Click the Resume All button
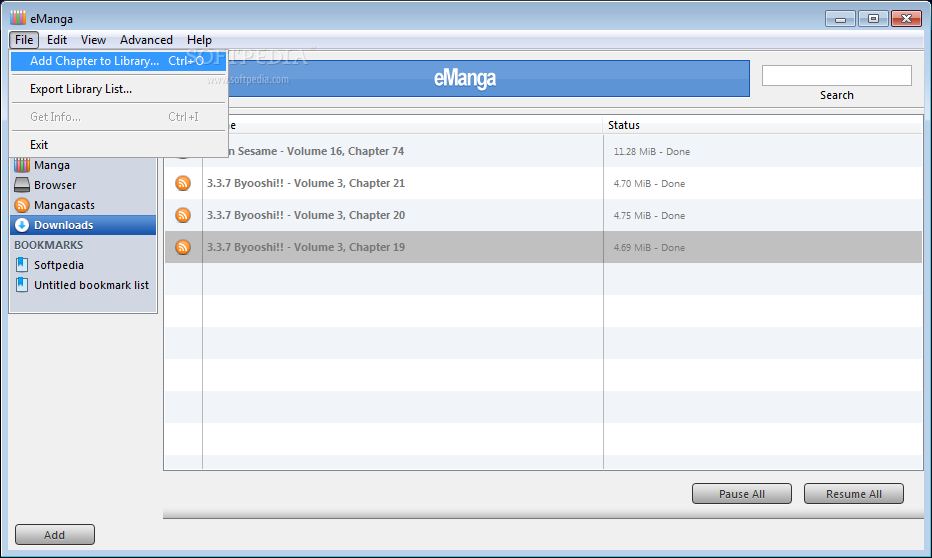Image resolution: width=932 pixels, height=558 pixels. 854,494
